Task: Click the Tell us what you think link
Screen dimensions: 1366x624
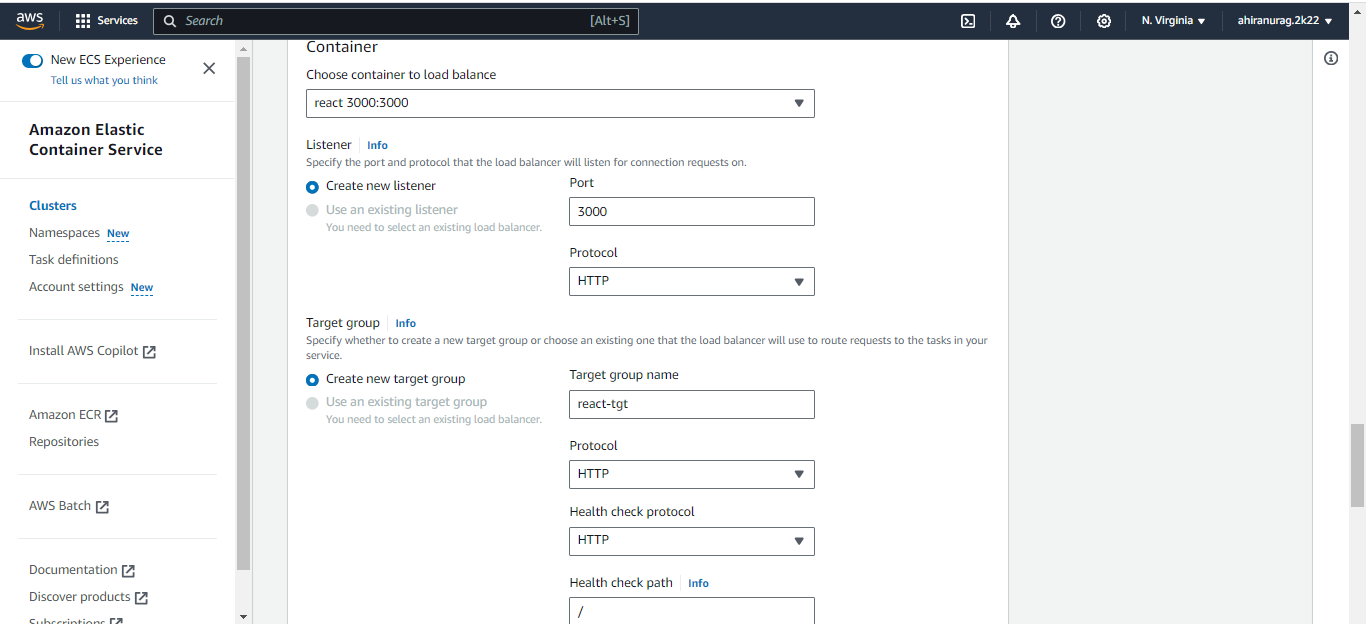Action: tap(104, 81)
